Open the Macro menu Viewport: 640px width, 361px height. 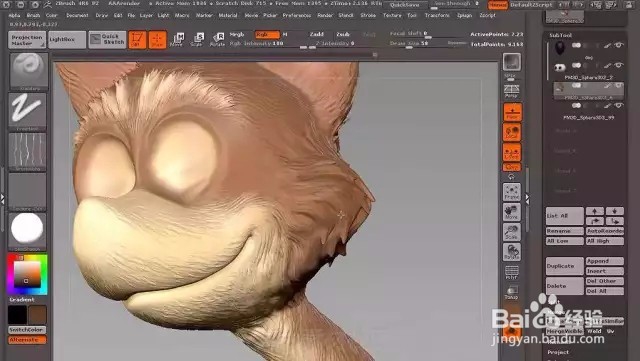(182, 16)
